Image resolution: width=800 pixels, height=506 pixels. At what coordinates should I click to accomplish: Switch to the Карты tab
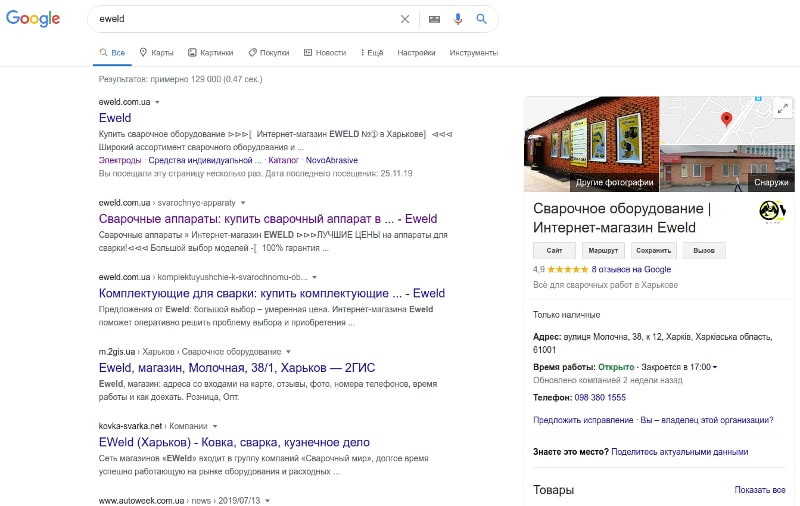coord(157,53)
